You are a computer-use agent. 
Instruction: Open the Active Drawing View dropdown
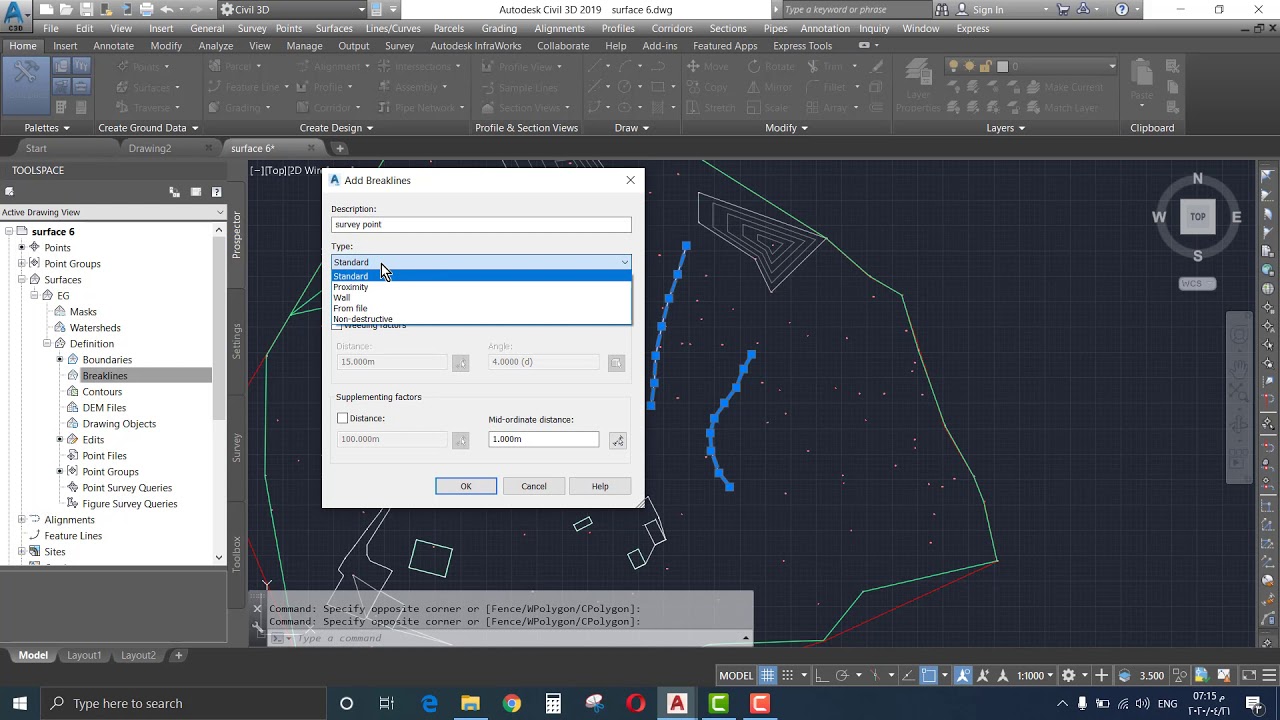(113, 212)
